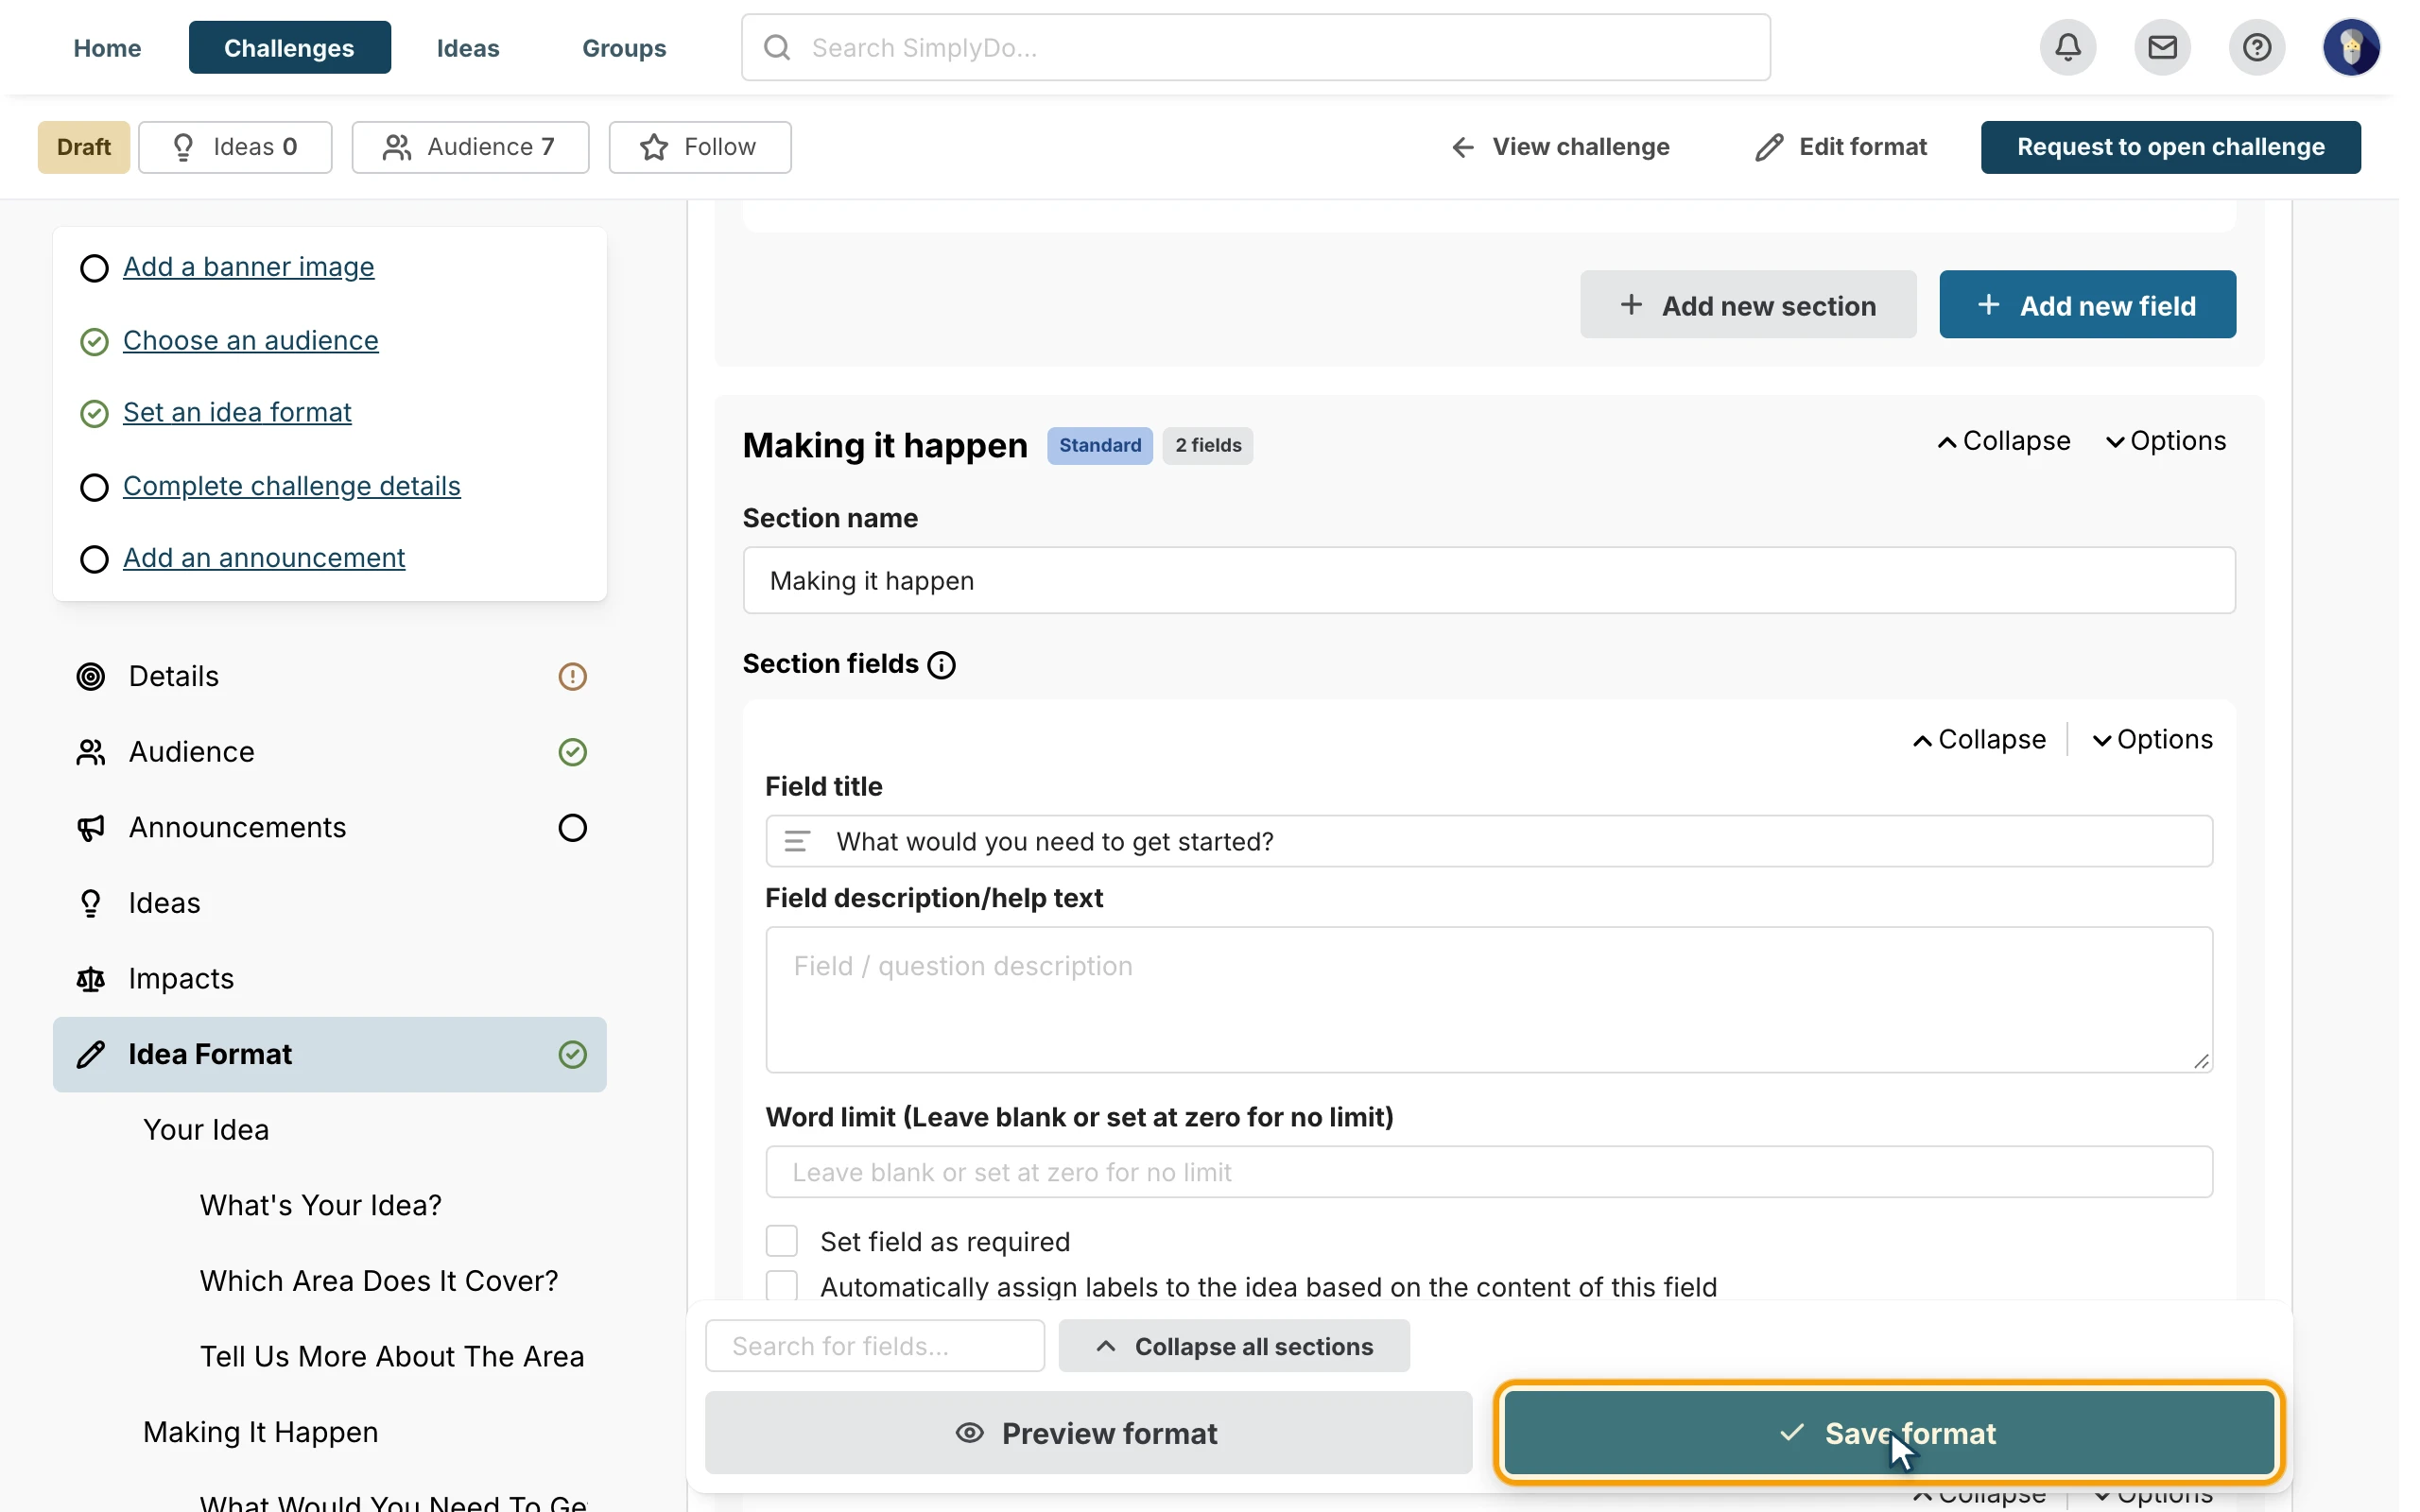Click the help question mark icon
Image resolution: width=2420 pixels, height=1512 pixels.
[2256, 47]
